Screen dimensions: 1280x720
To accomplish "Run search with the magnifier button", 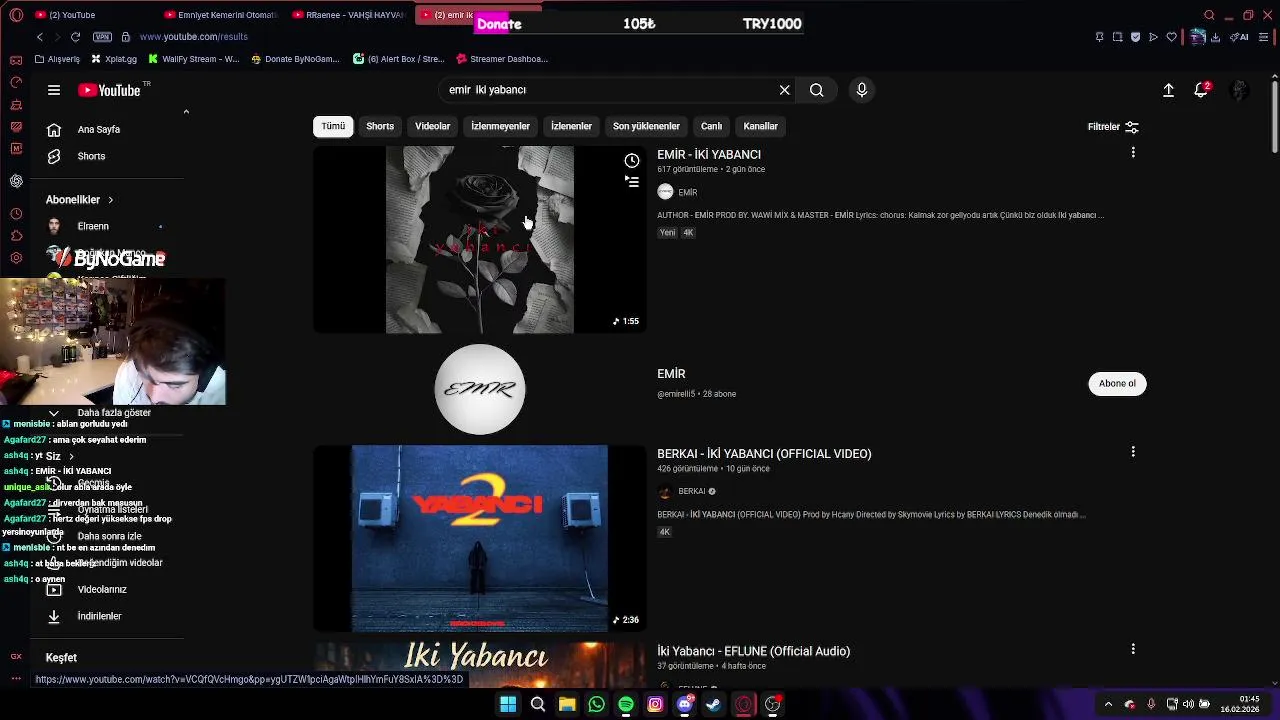I will [x=817, y=90].
